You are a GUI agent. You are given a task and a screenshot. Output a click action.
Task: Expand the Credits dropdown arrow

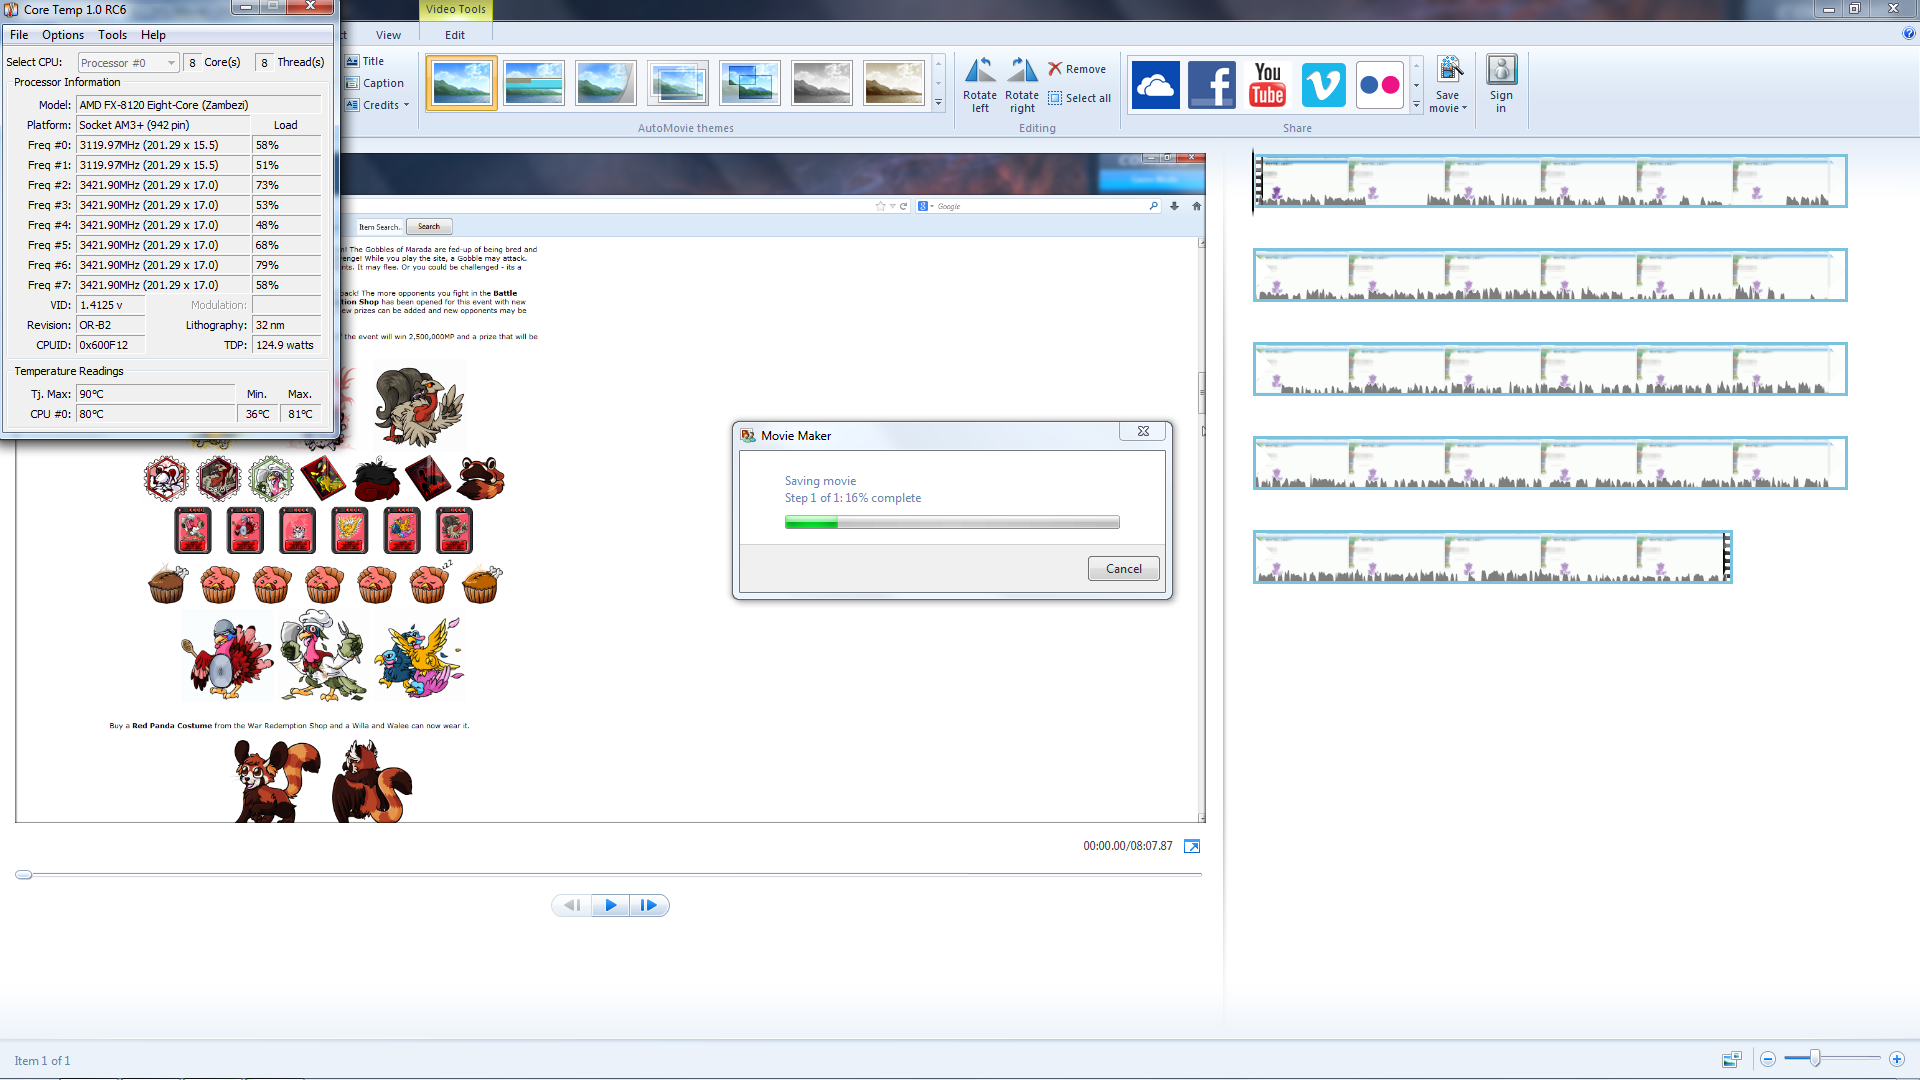point(406,105)
